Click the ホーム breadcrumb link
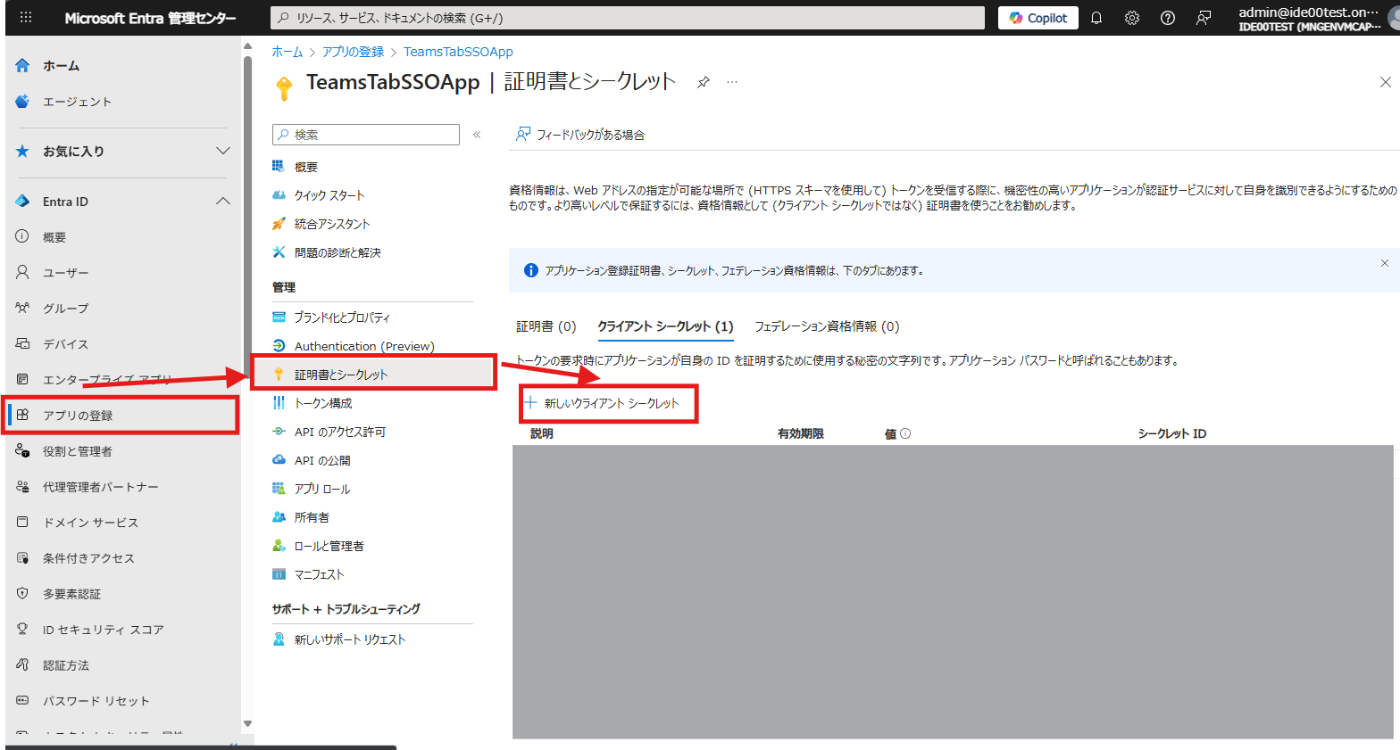 click(x=287, y=51)
